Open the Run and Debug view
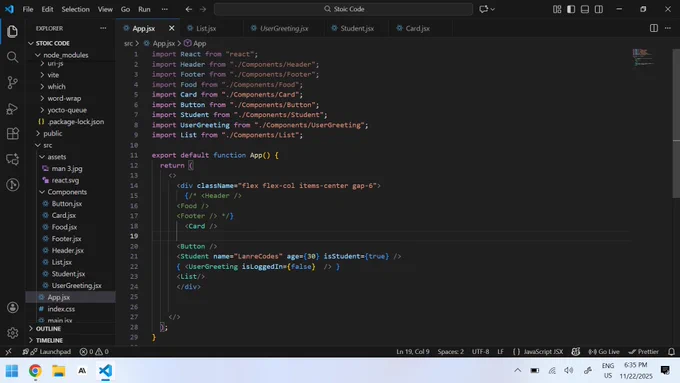The image size is (680, 383). coord(12,108)
